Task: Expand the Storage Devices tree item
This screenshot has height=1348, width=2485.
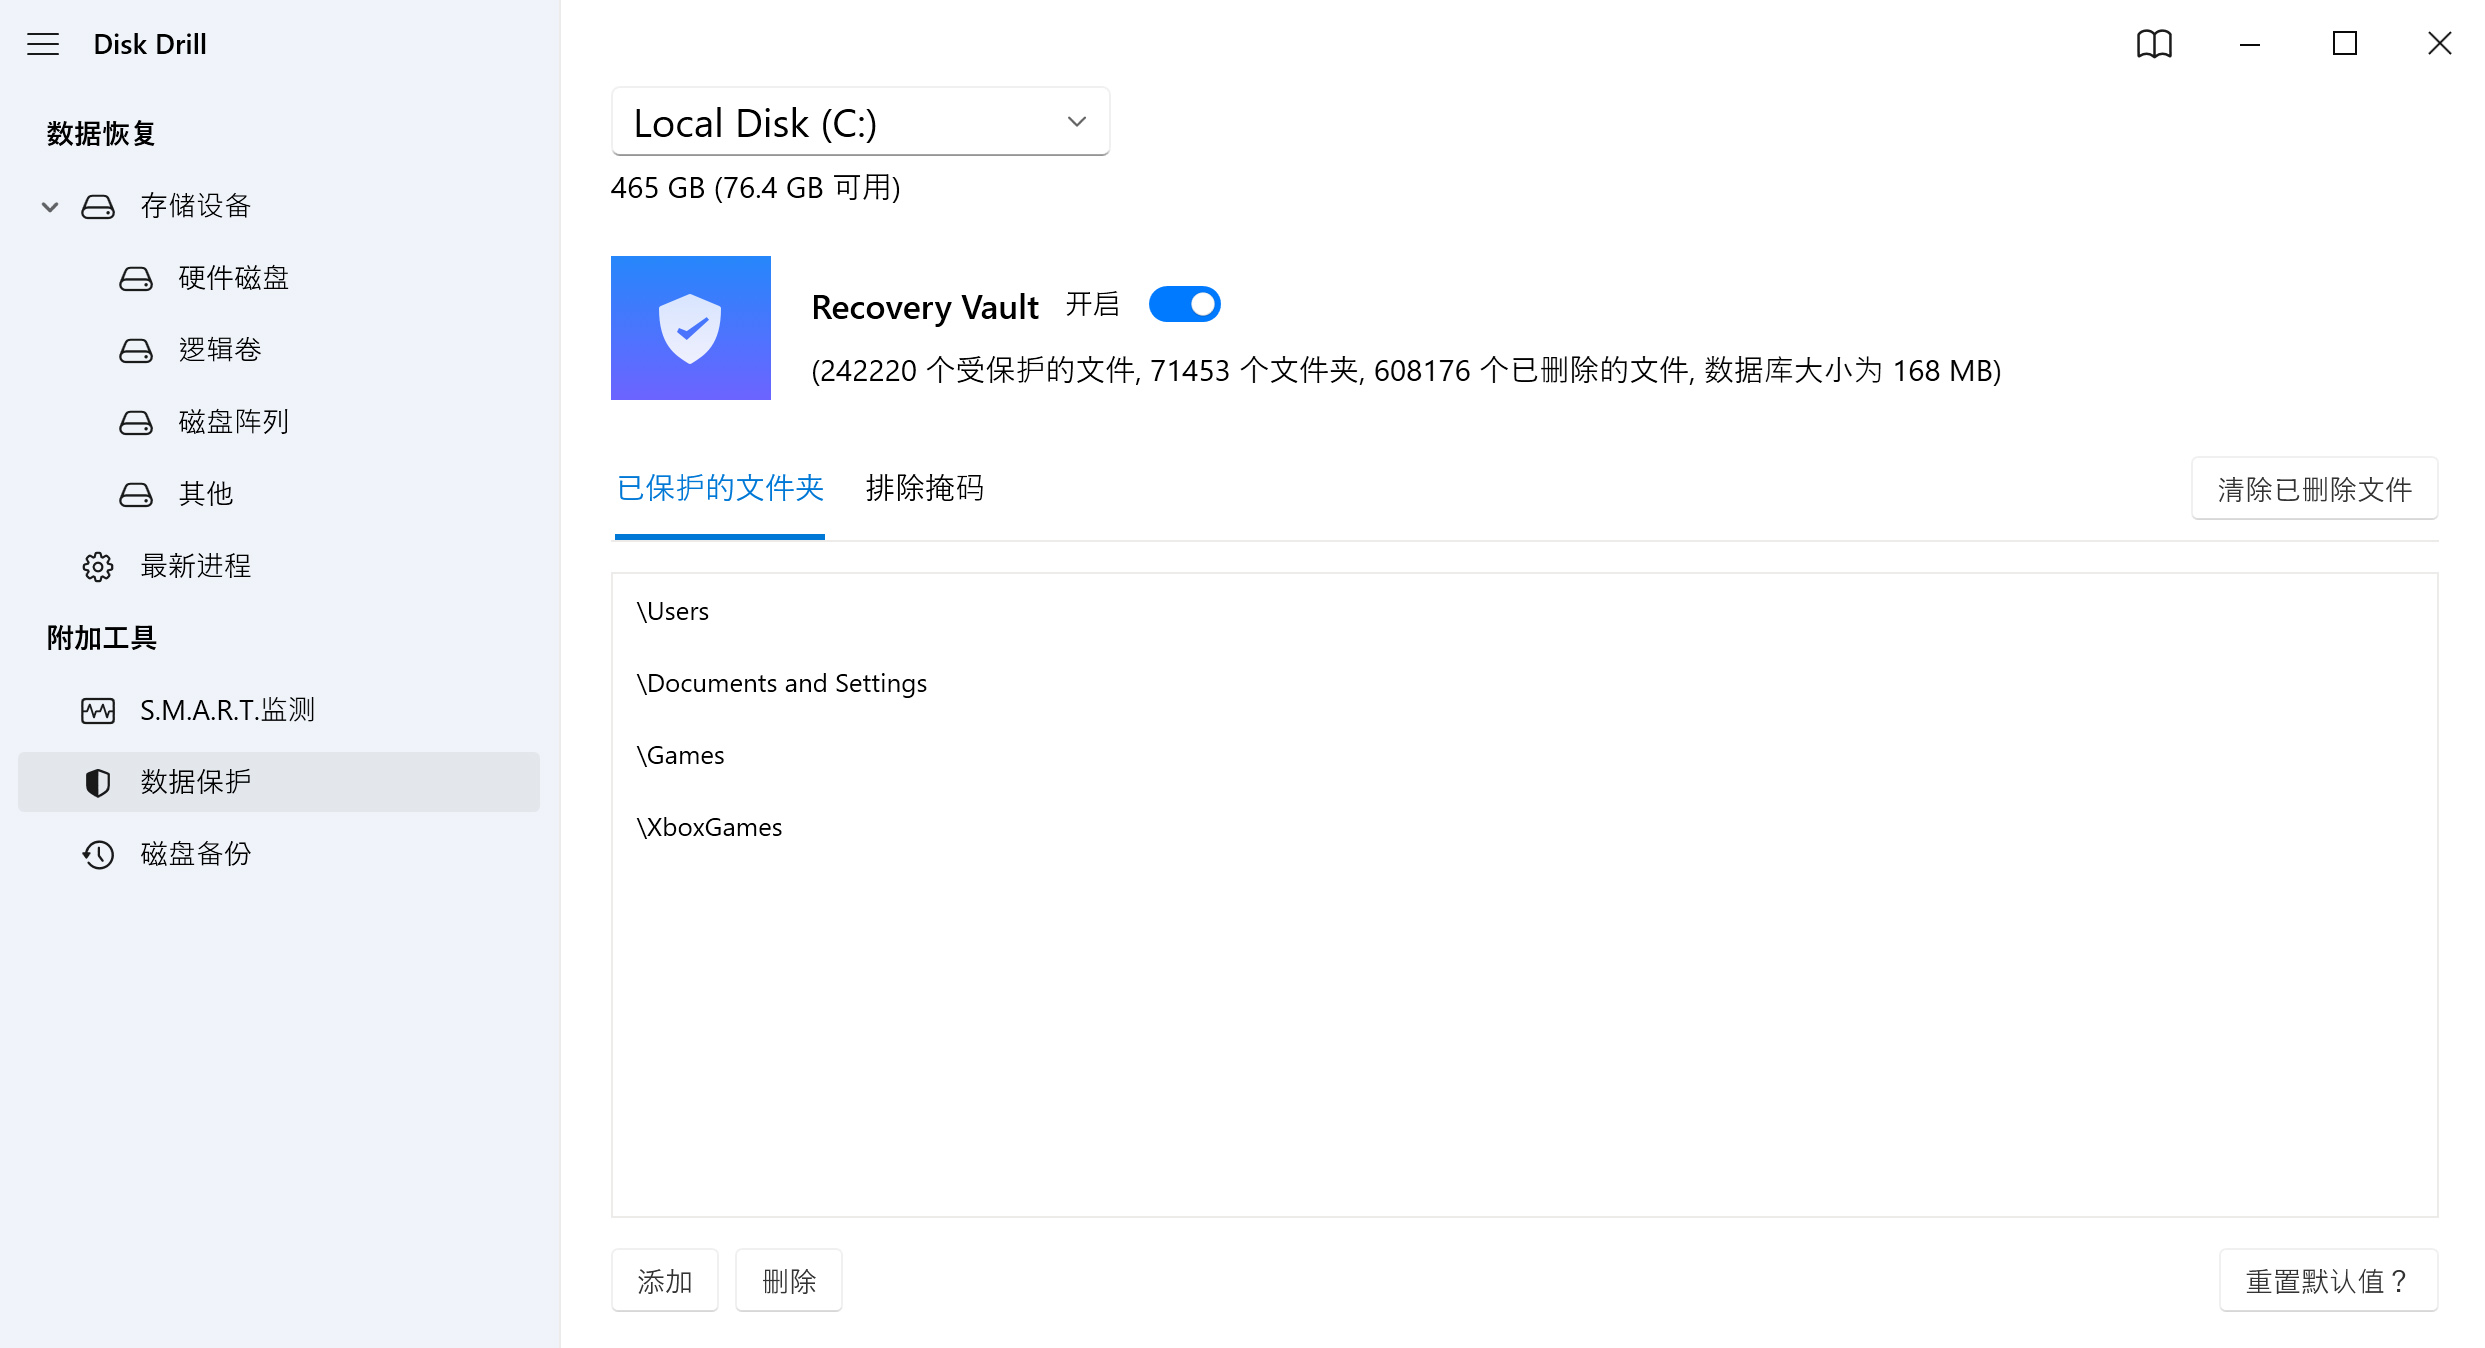Action: tap(50, 206)
